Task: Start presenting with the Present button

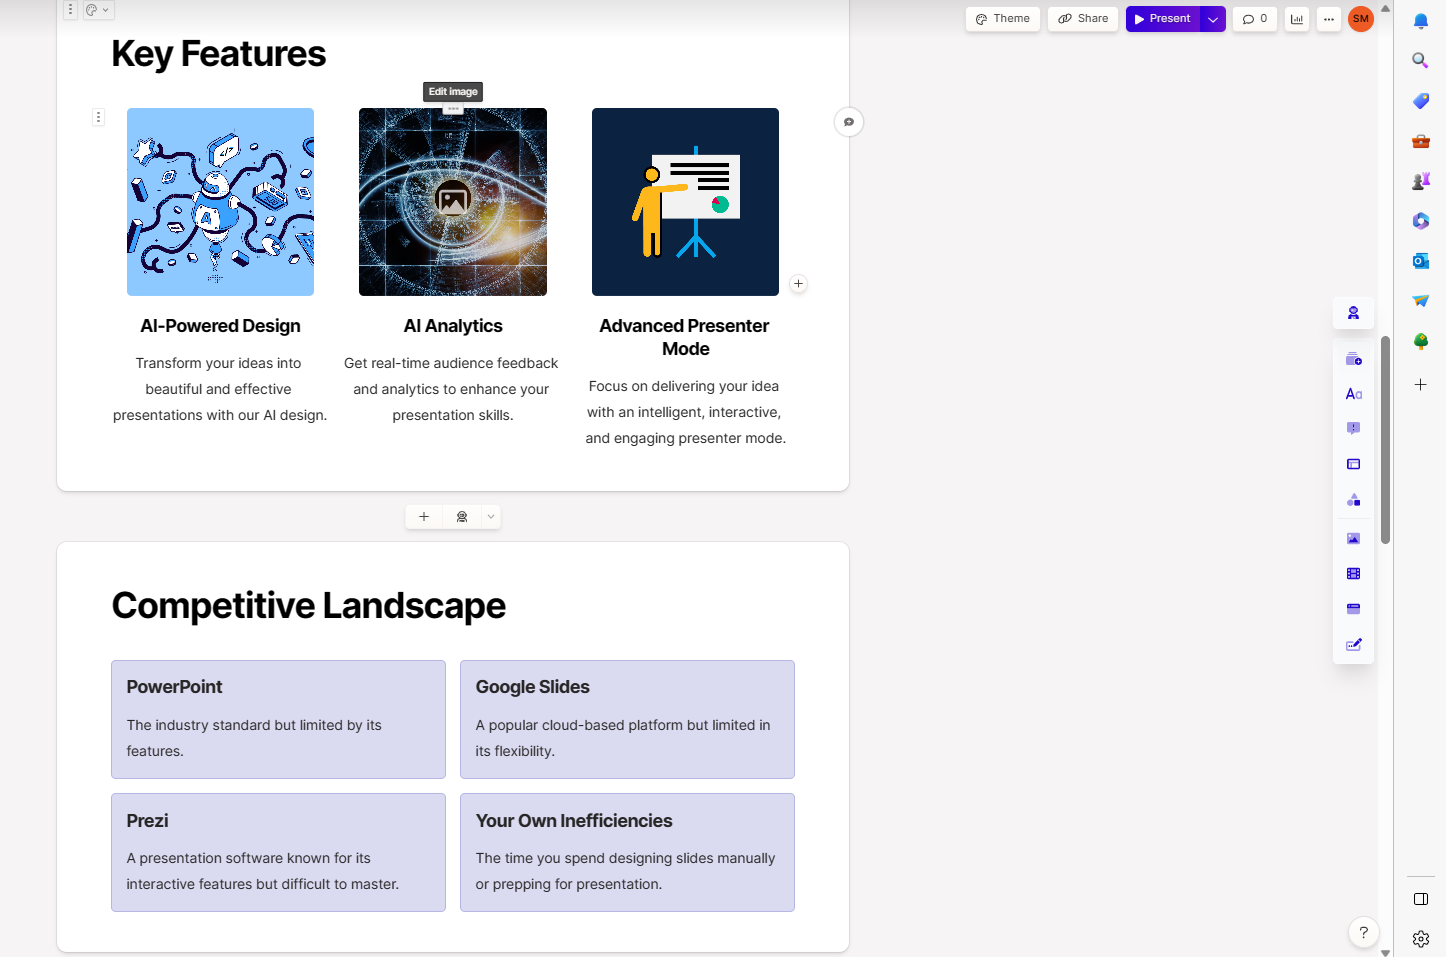Action: (x=1163, y=19)
